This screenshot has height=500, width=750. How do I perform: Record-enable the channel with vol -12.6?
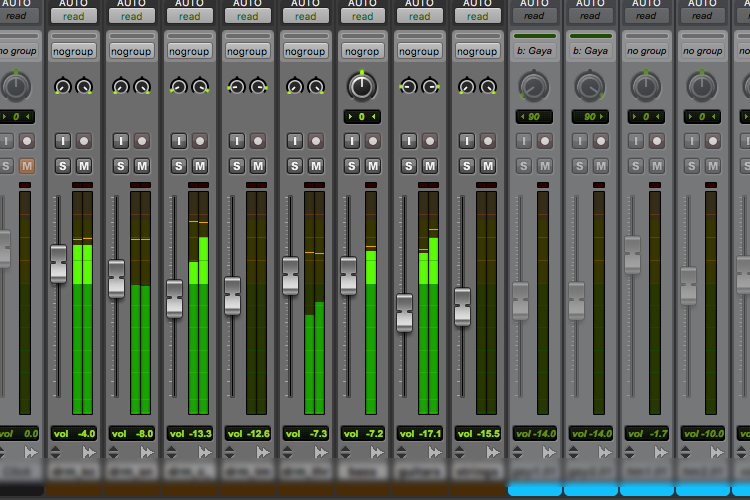coord(258,141)
